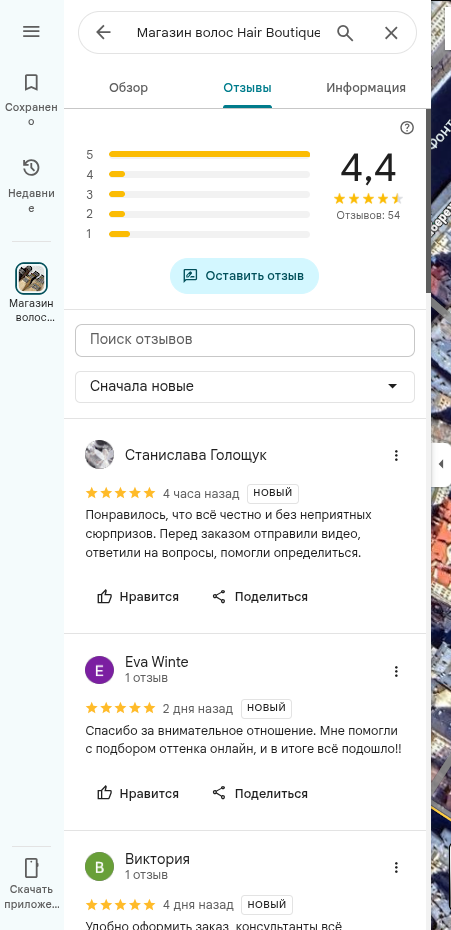
Task: Switch to the Информация tab
Action: pyautogui.click(x=366, y=88)
